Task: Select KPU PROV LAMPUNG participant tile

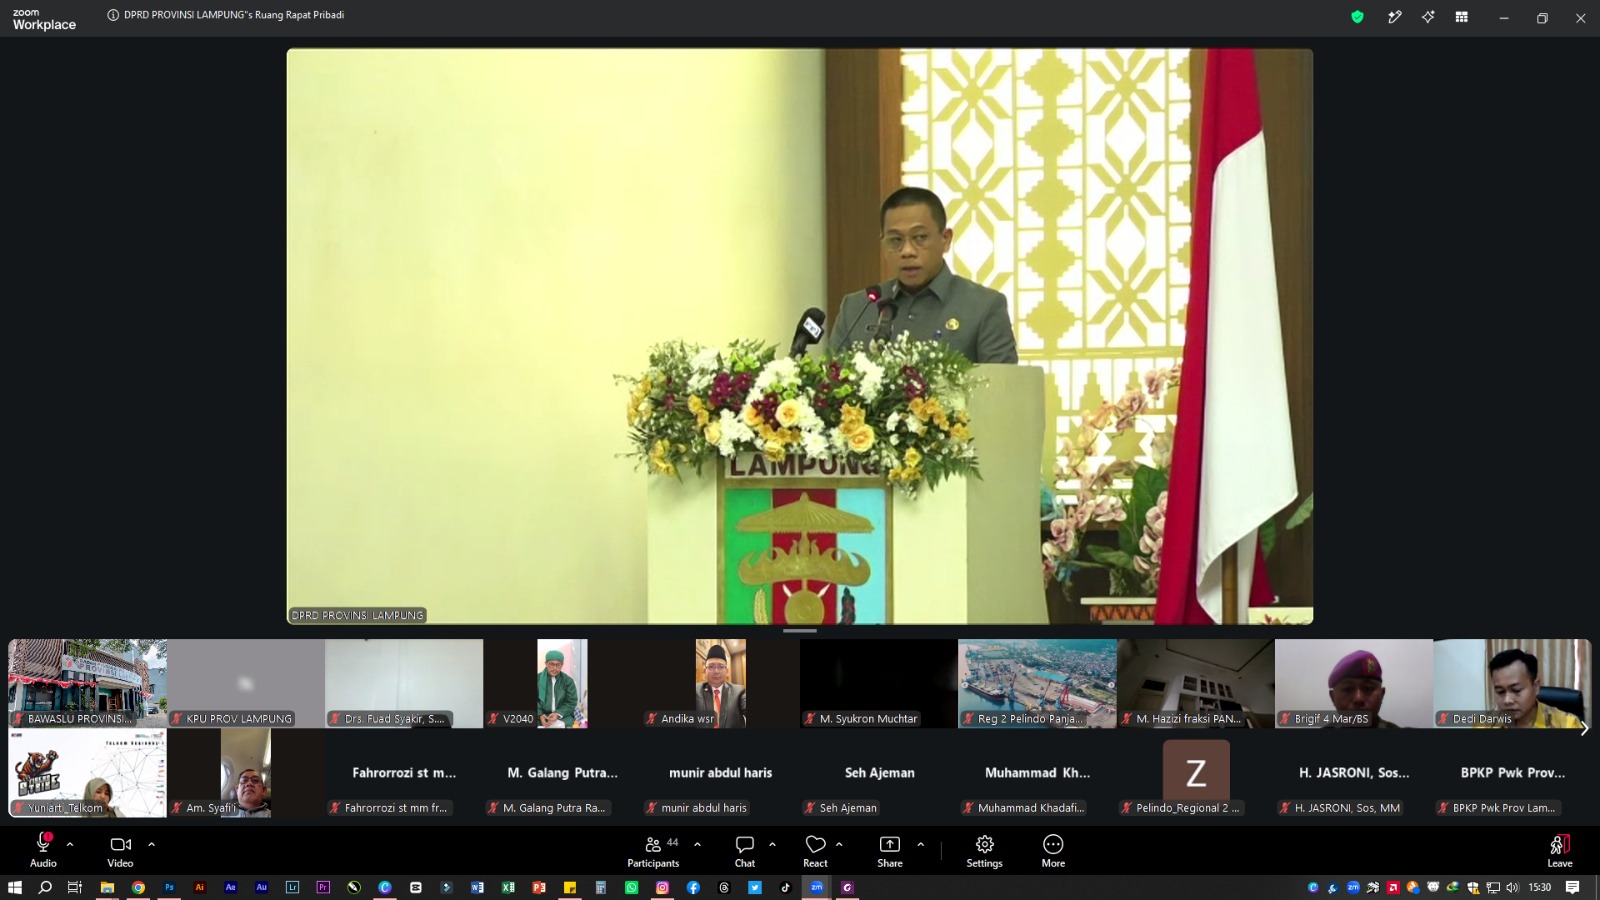Action: point(246,684)
